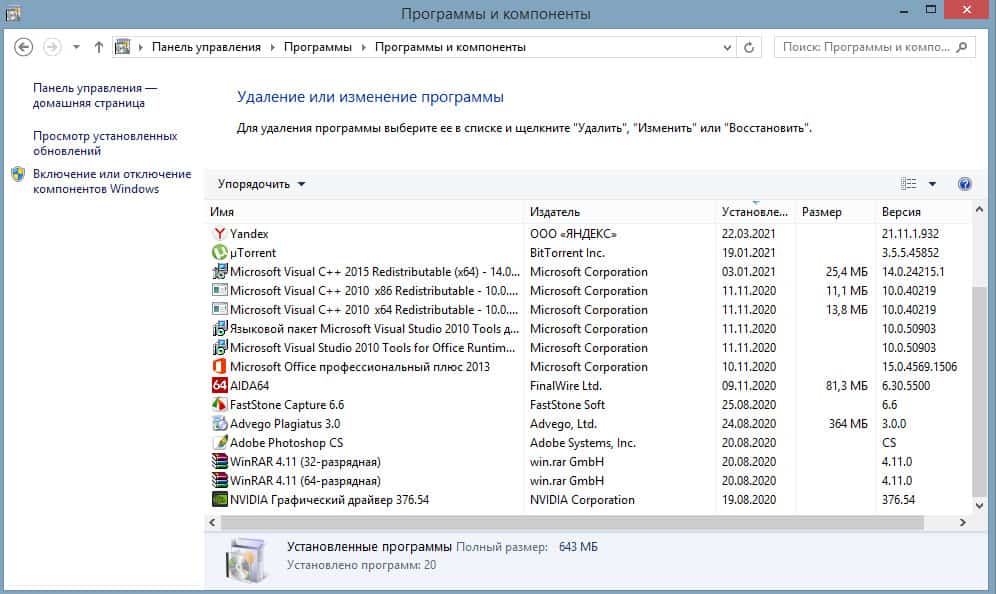Open the Упорядочить dropdown menu
This screenshot has height=594, width=996.
point(262,184)
